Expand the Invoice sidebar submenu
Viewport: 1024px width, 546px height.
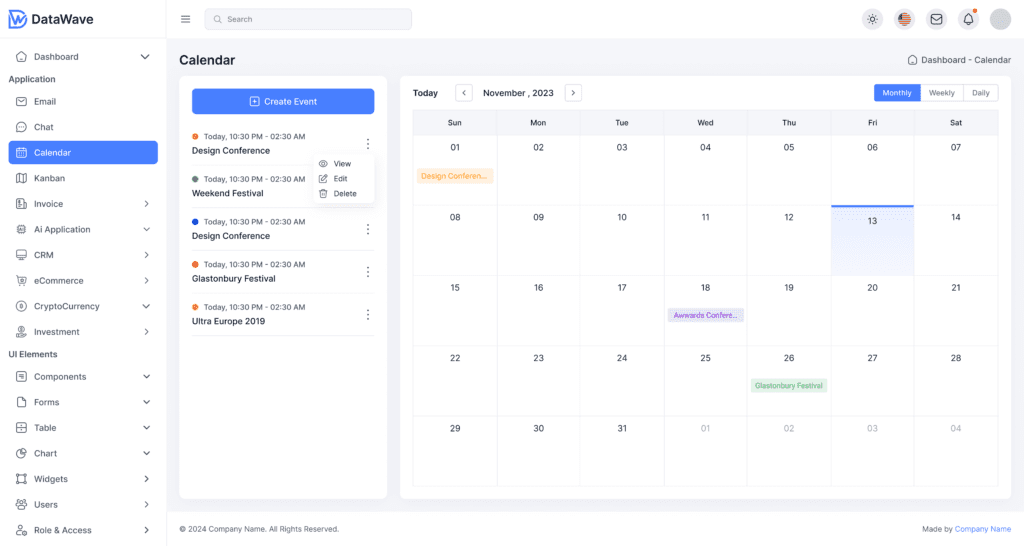(x=146, y=204)
